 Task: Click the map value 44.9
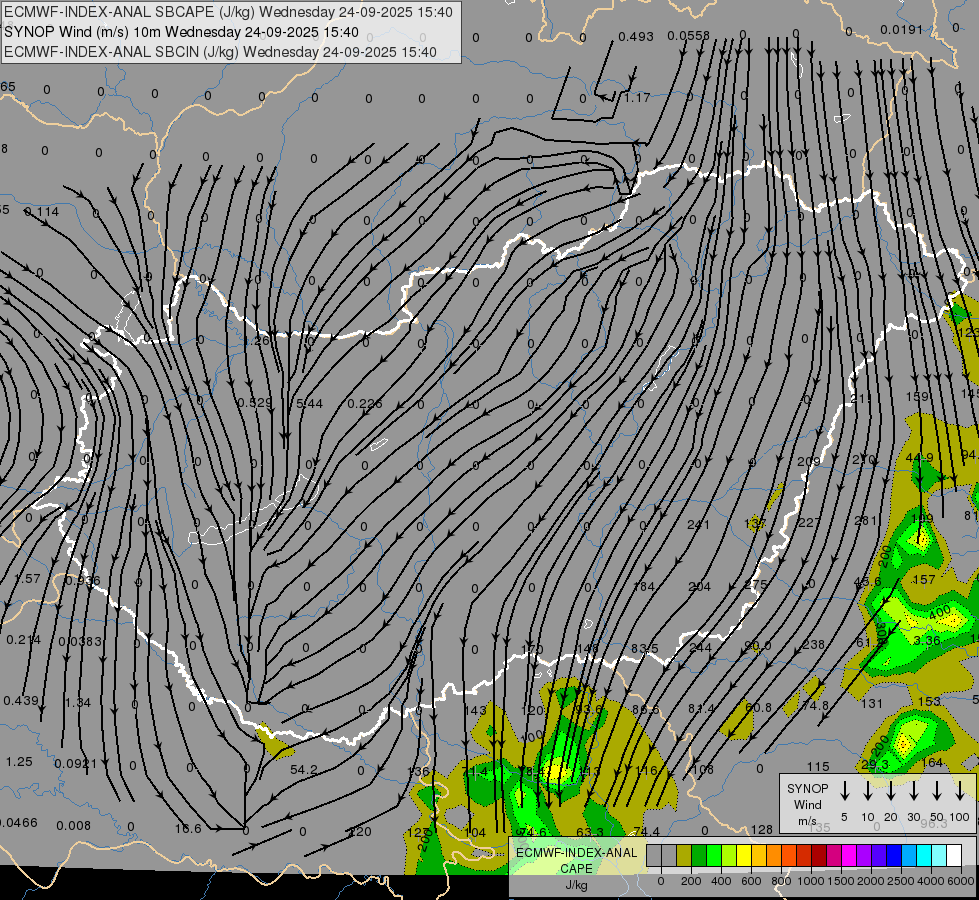pyautogui.click(x=919, y=458)
